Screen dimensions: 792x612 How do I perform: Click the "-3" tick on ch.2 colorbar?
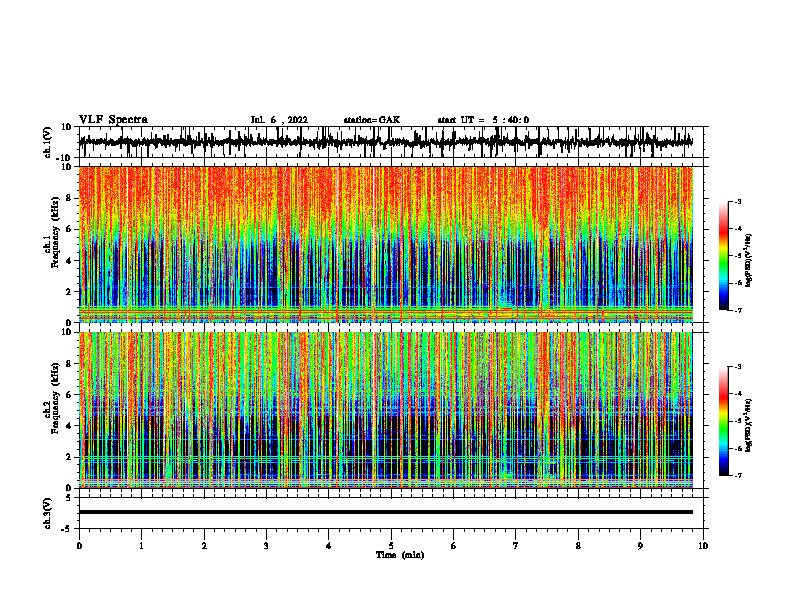[x=737, y=366]
